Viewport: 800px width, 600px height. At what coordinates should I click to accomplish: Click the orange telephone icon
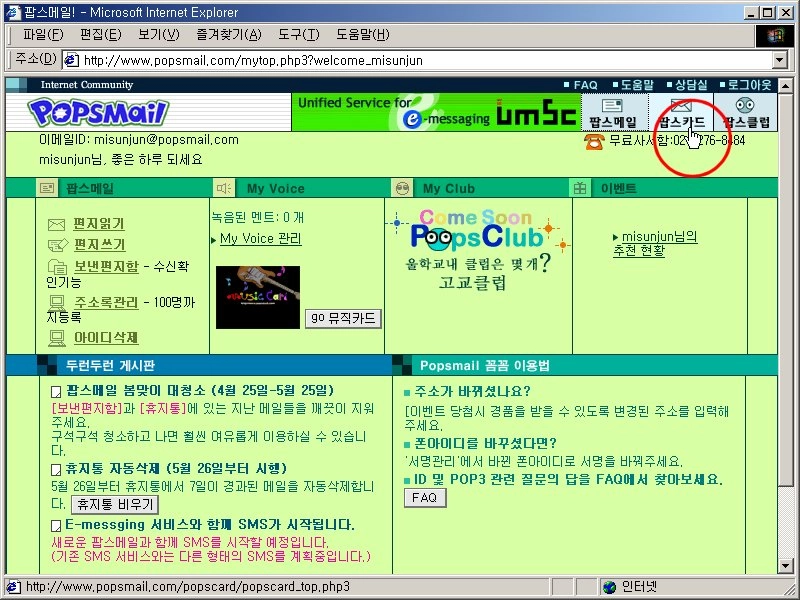tap(594, 141)
